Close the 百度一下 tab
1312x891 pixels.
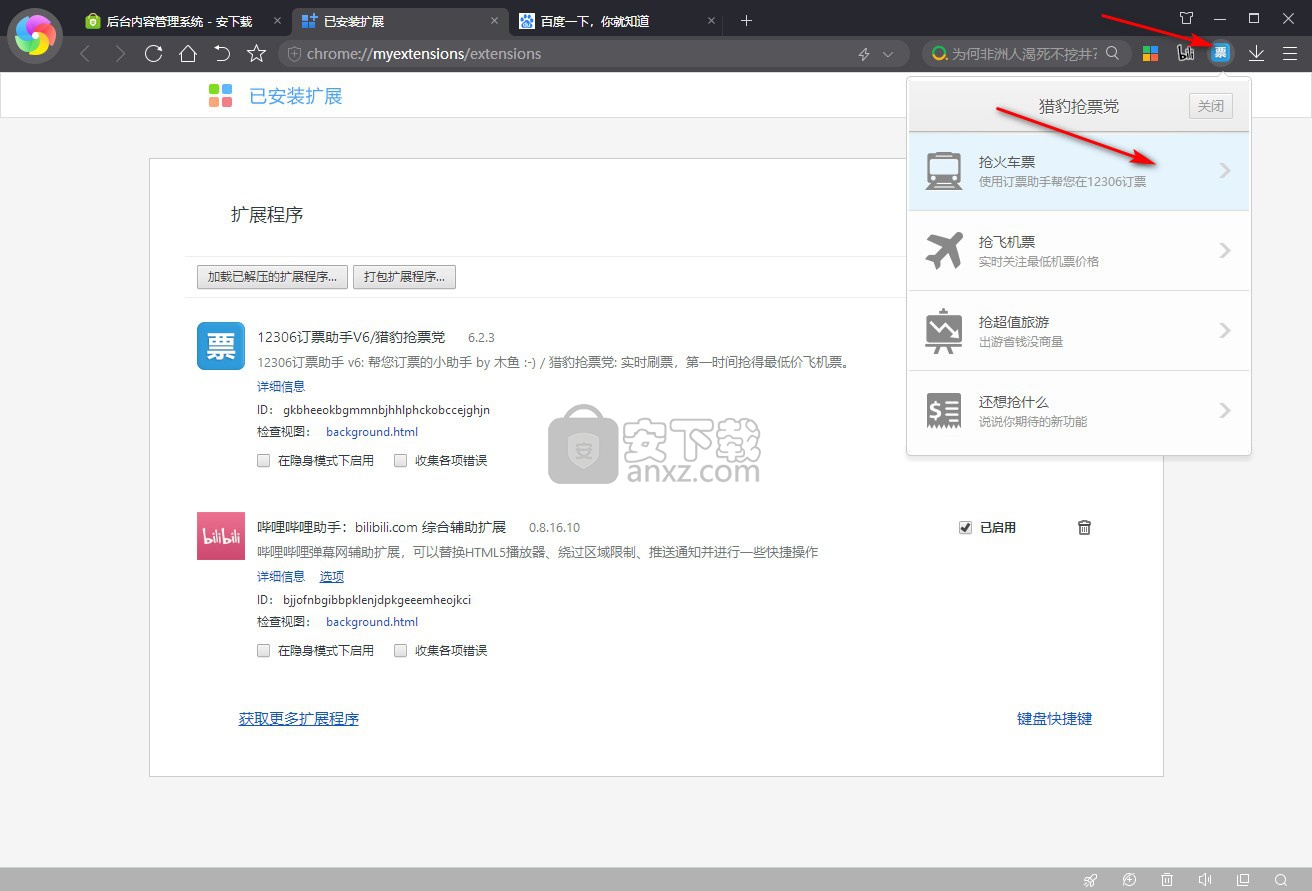pos(711,20)
